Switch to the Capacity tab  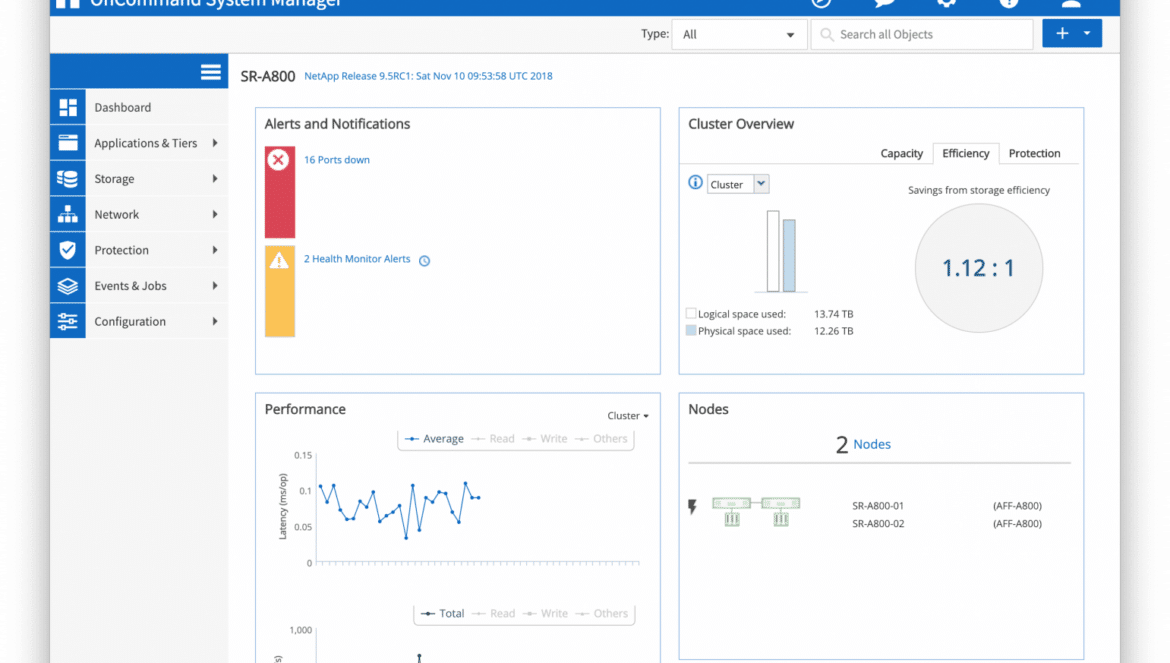coord(901,153)
